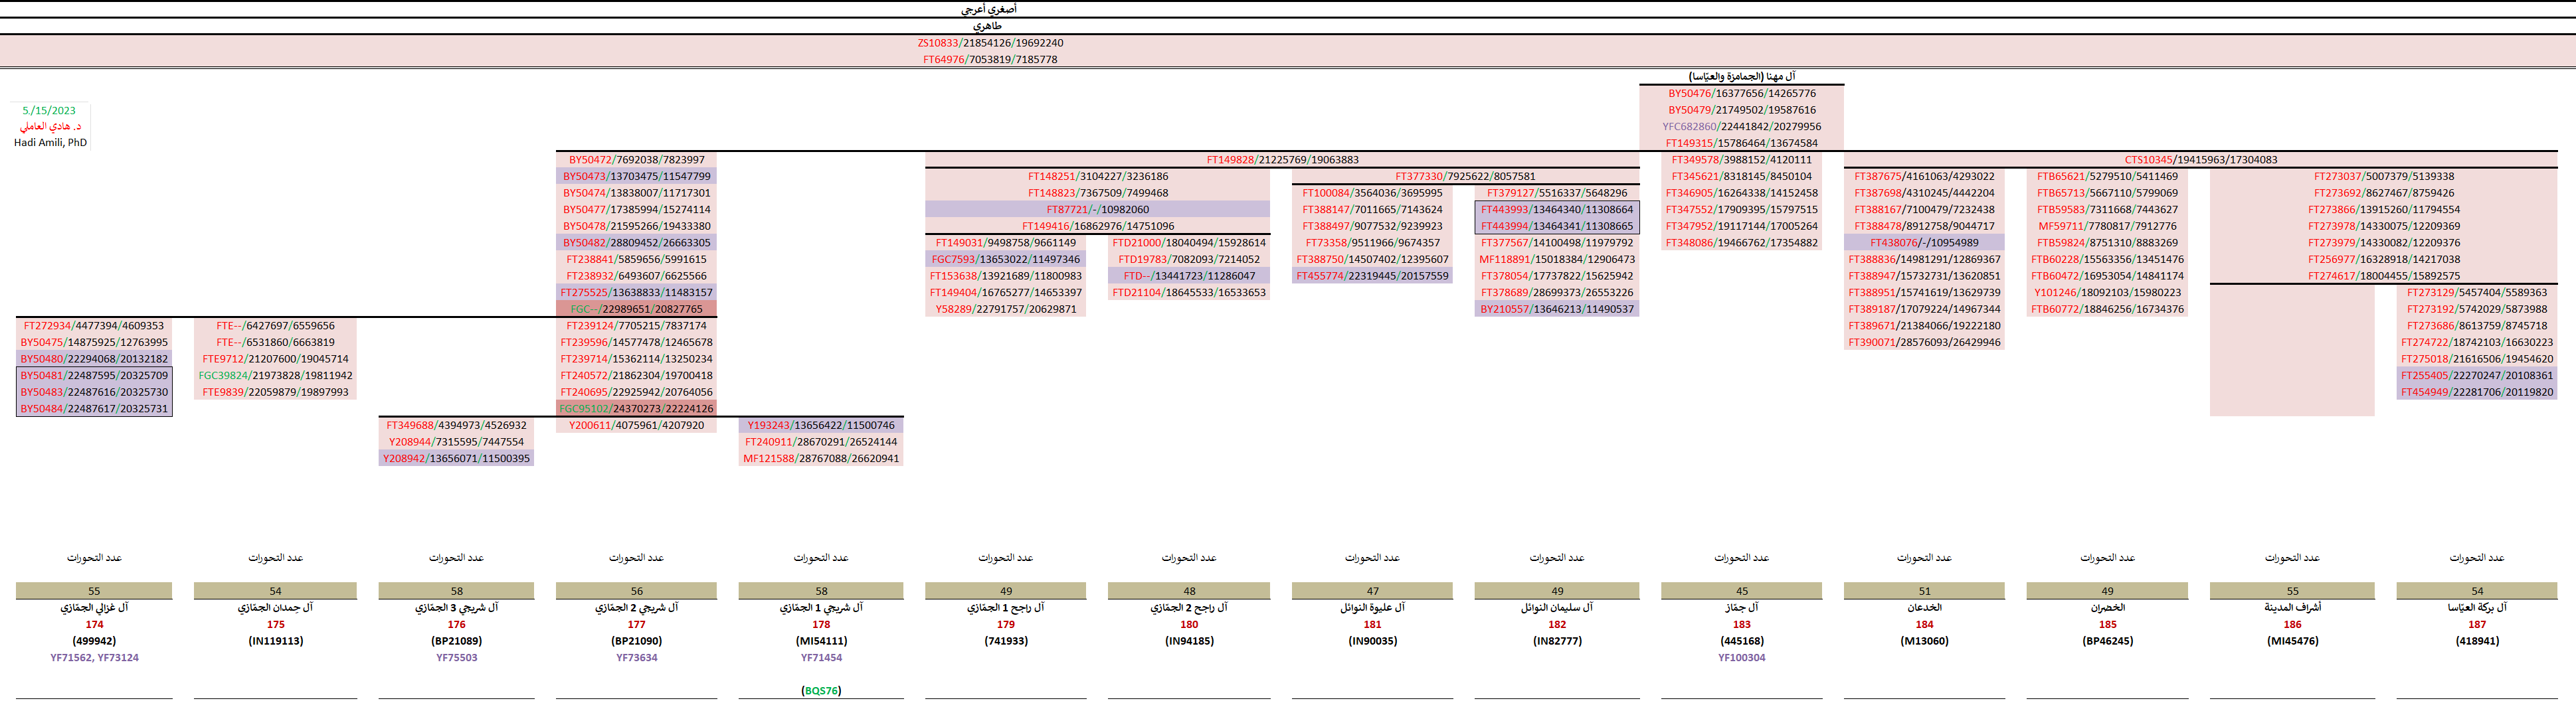Screen dimensions: 2576x709
Task: Click the BY210557 highlighted cell
Action: [x=1556, y=309]
